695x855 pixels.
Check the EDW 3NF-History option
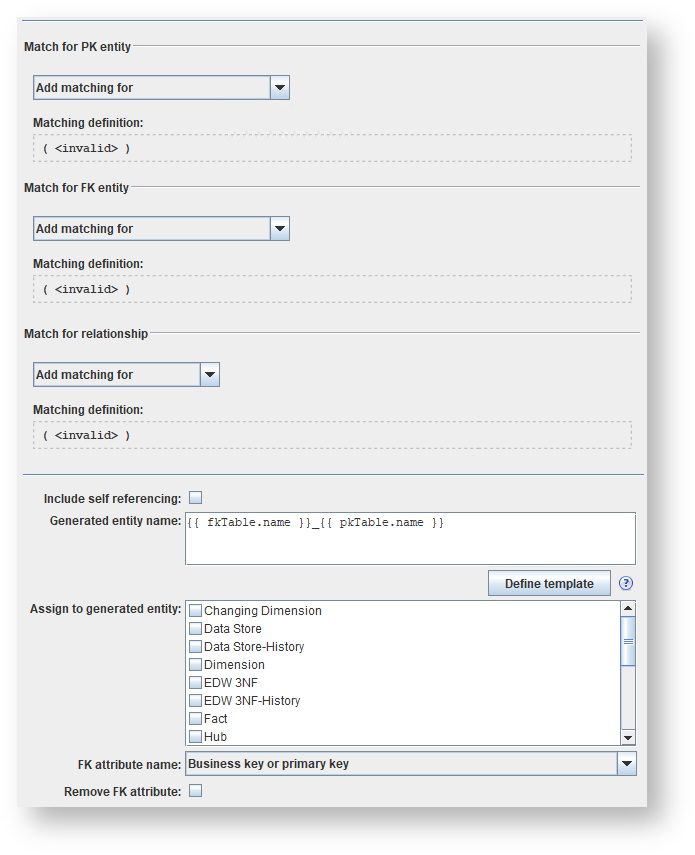click(x=196, y=701)
